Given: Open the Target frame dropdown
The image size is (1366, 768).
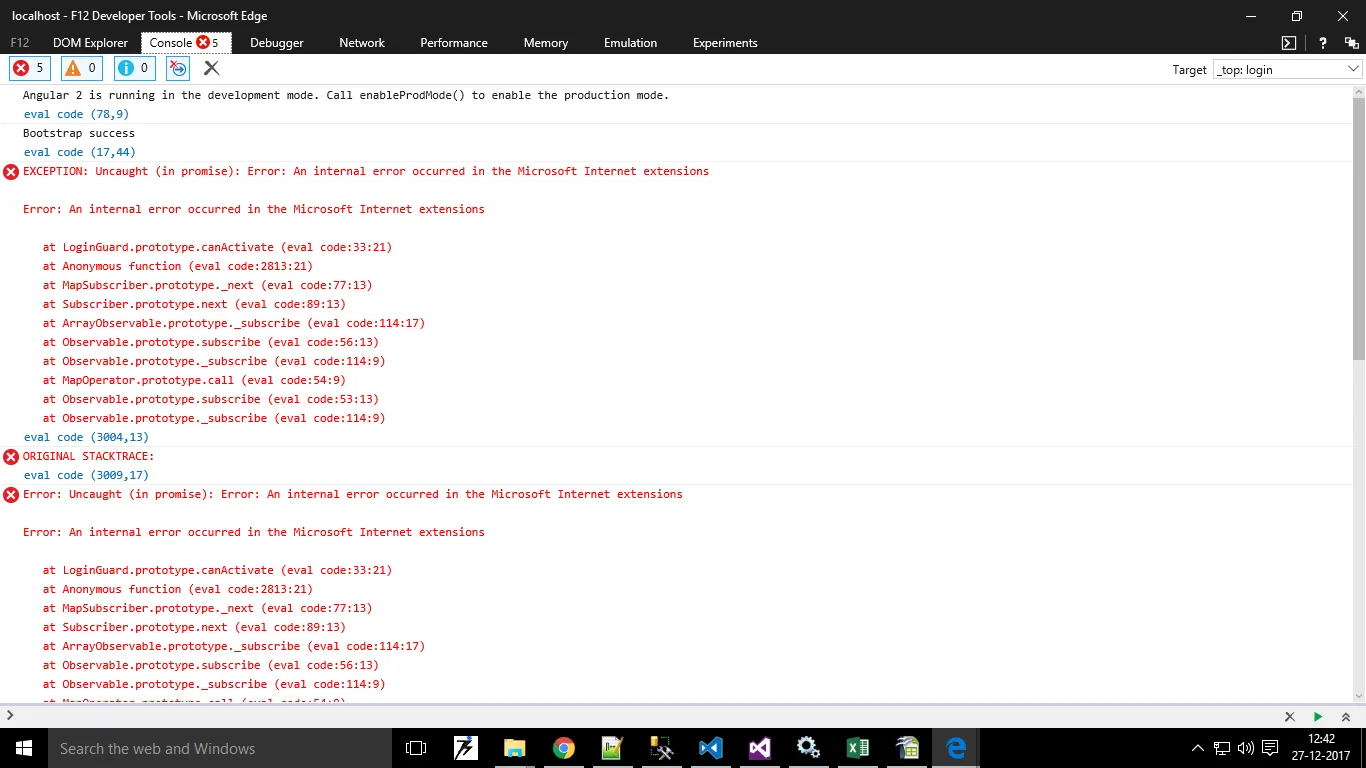Looking at the screenshot, I should [x=1287, y=70].
